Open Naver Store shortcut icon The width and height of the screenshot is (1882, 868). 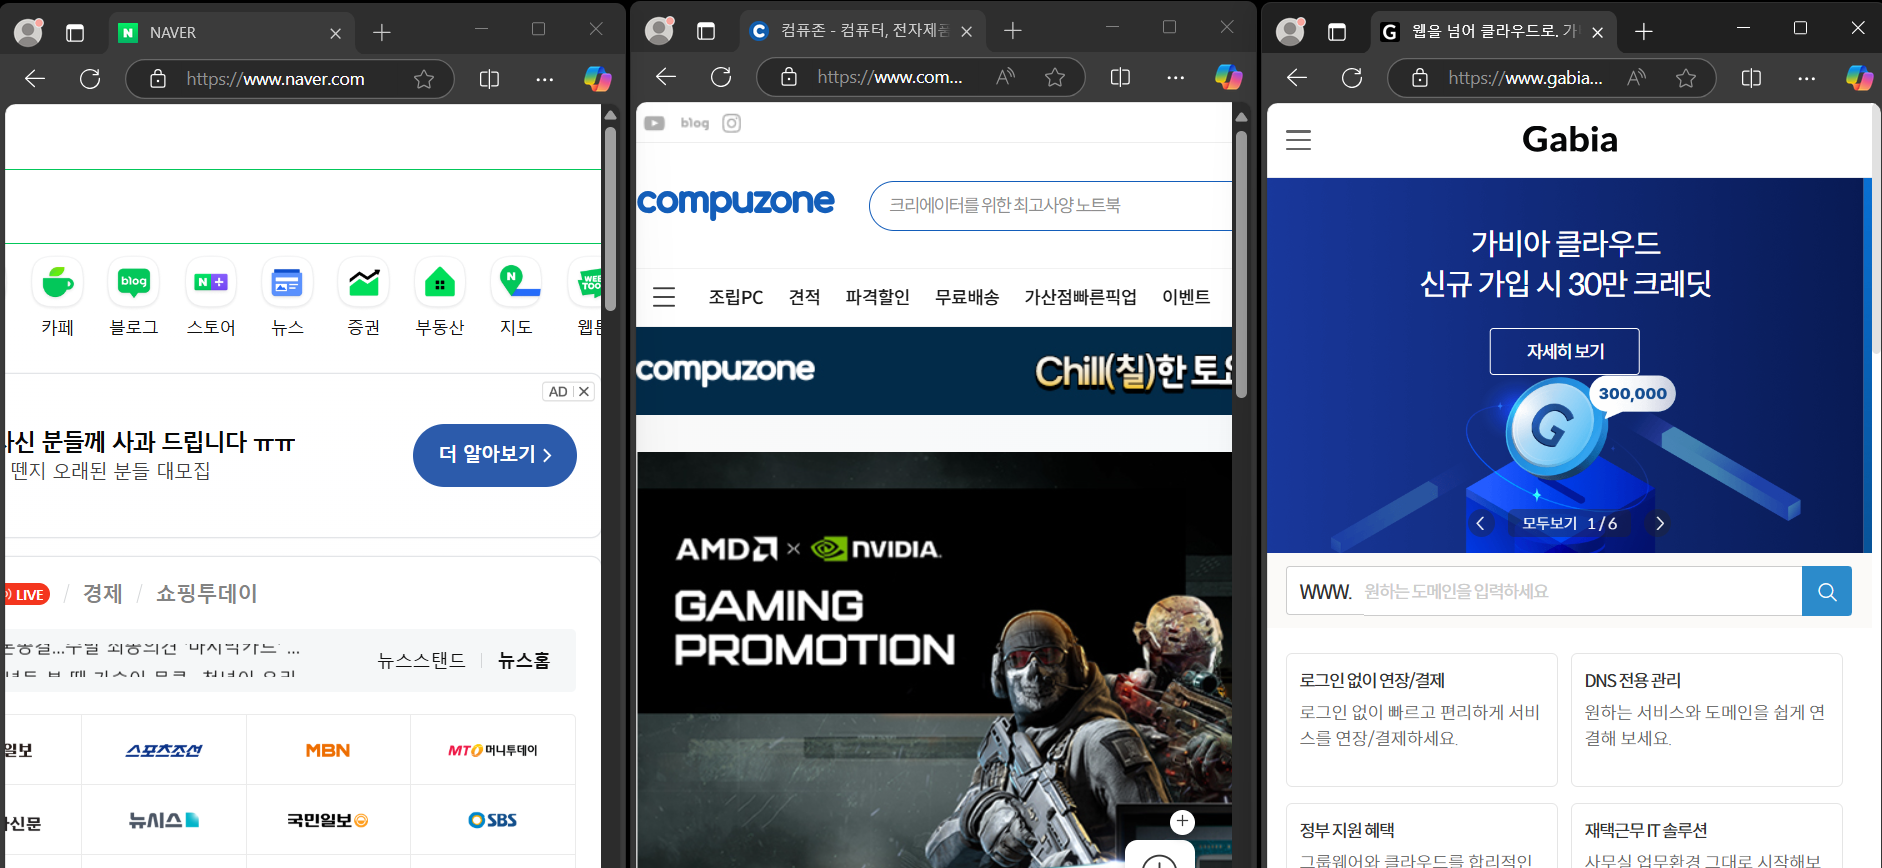point(211,283)
